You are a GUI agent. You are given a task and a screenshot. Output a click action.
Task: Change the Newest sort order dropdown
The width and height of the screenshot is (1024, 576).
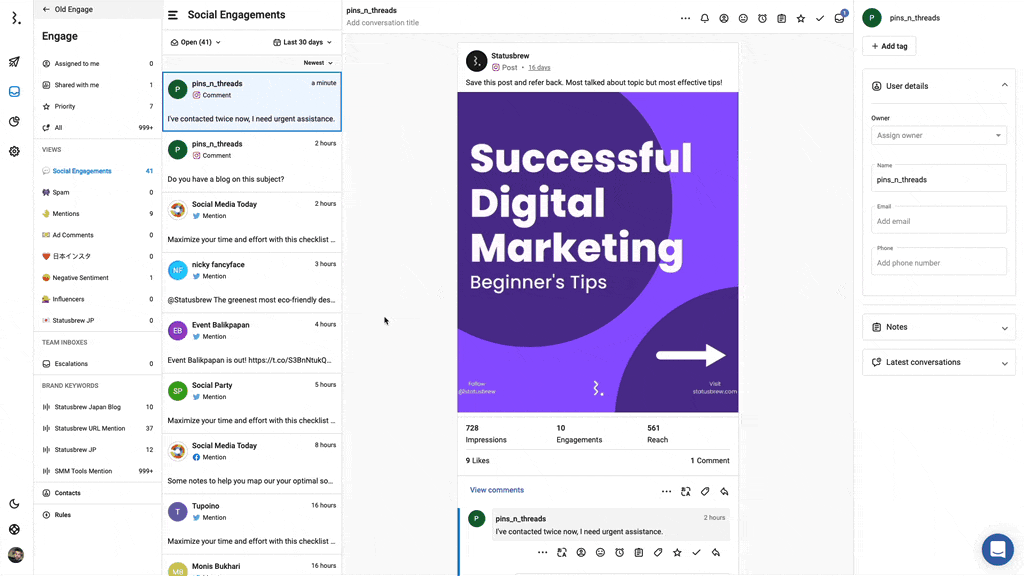click(318, 63)
